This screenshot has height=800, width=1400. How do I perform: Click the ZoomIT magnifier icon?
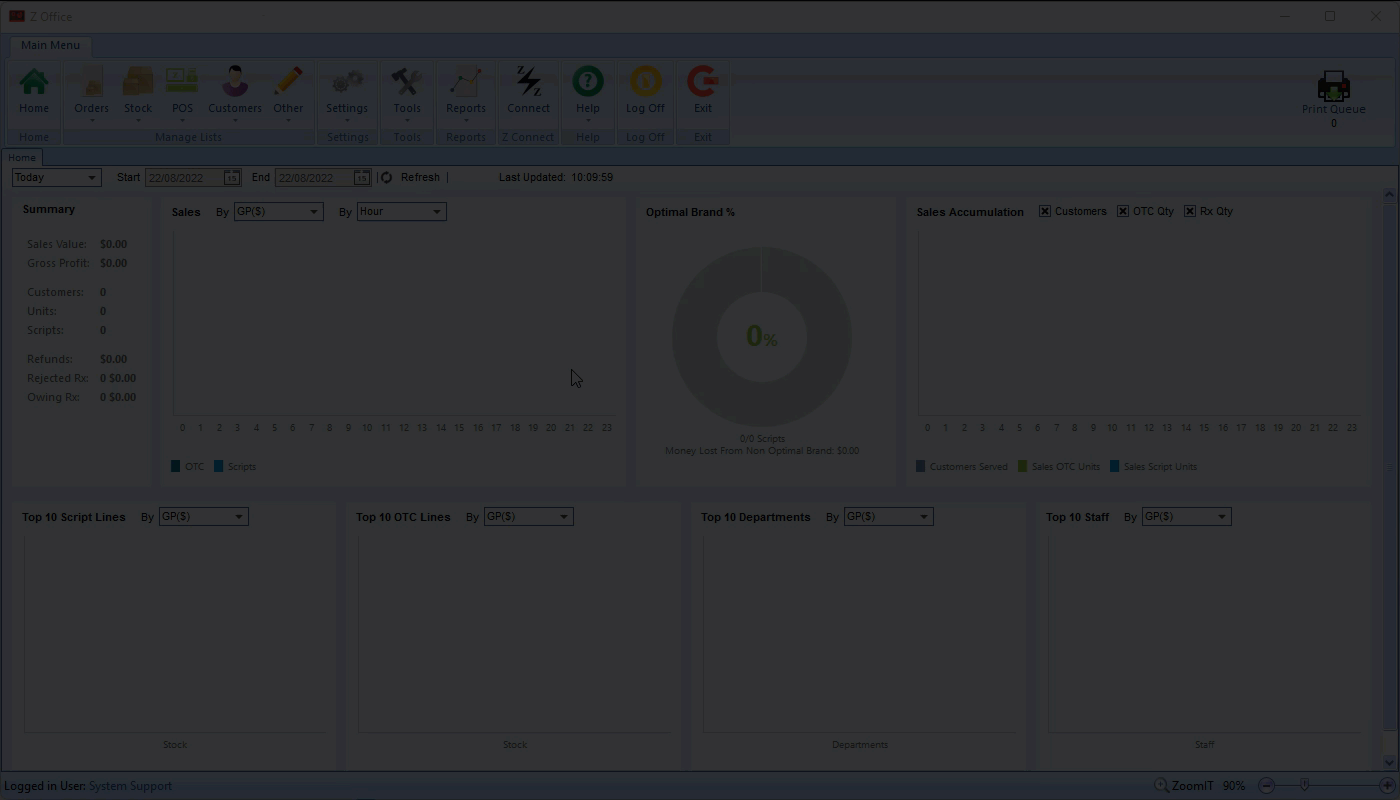point(1161,786)
